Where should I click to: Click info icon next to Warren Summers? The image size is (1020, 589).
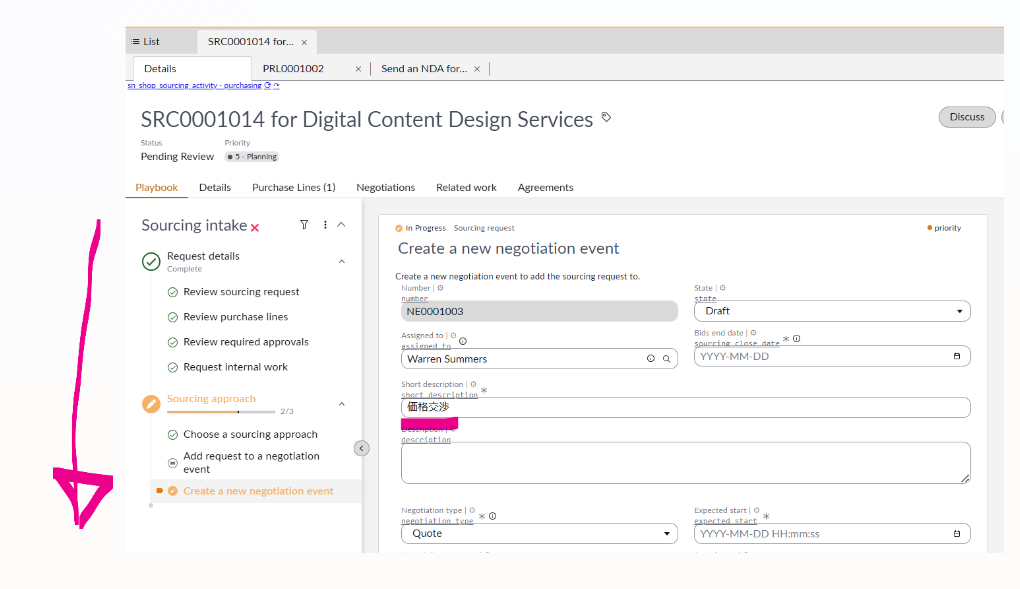(x=650, y=358)
